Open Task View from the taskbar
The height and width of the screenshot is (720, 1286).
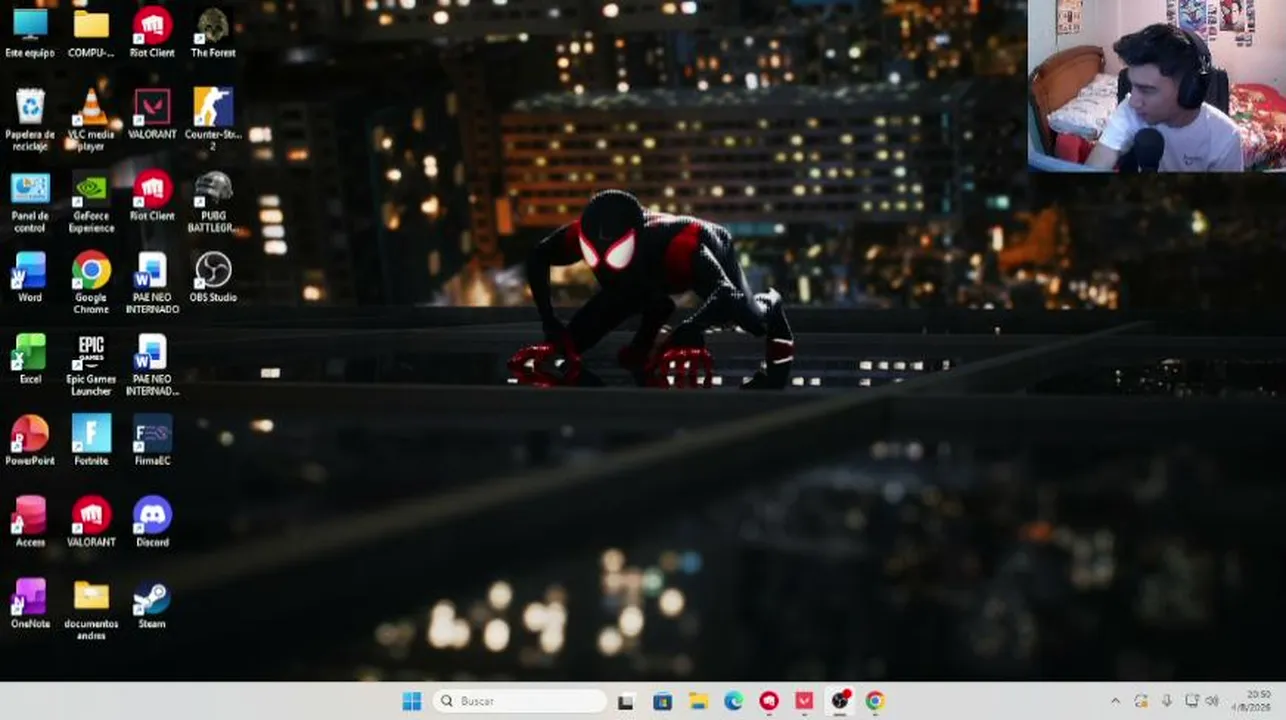pyautogui.click(x=626, y=701)
